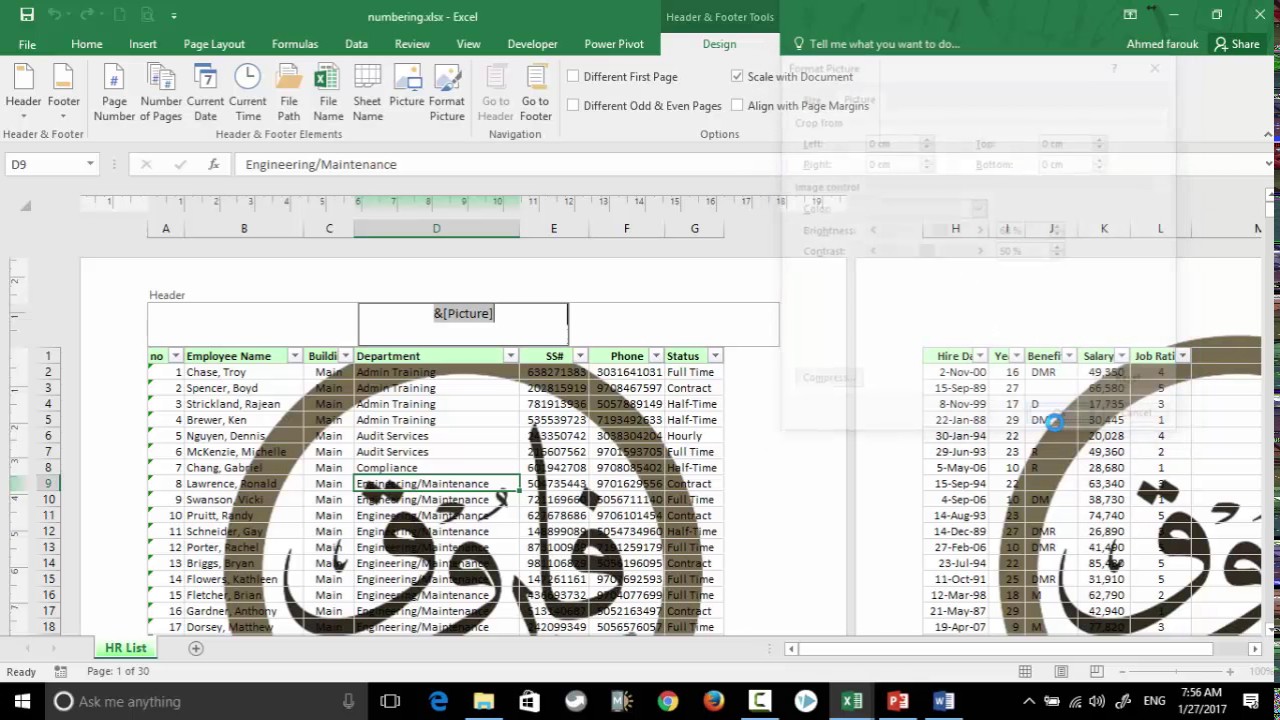Insert Page Number element
Image resolution: width=1280 pixels, height=720 pixels.
[x=114, y=92]
